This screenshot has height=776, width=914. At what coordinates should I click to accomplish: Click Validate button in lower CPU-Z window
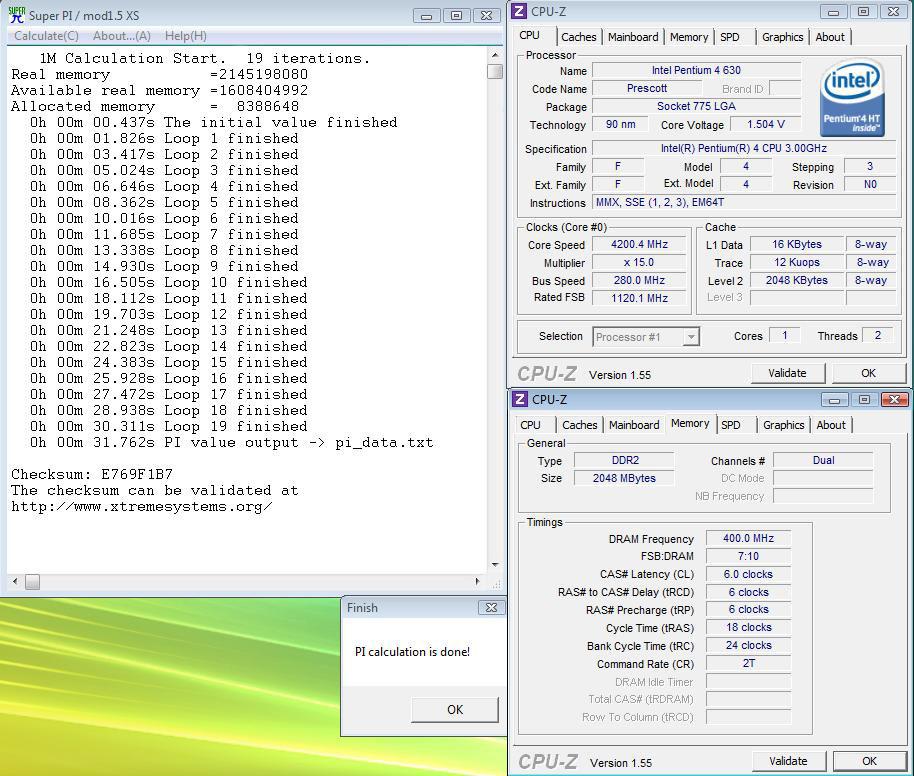(788, 761)
